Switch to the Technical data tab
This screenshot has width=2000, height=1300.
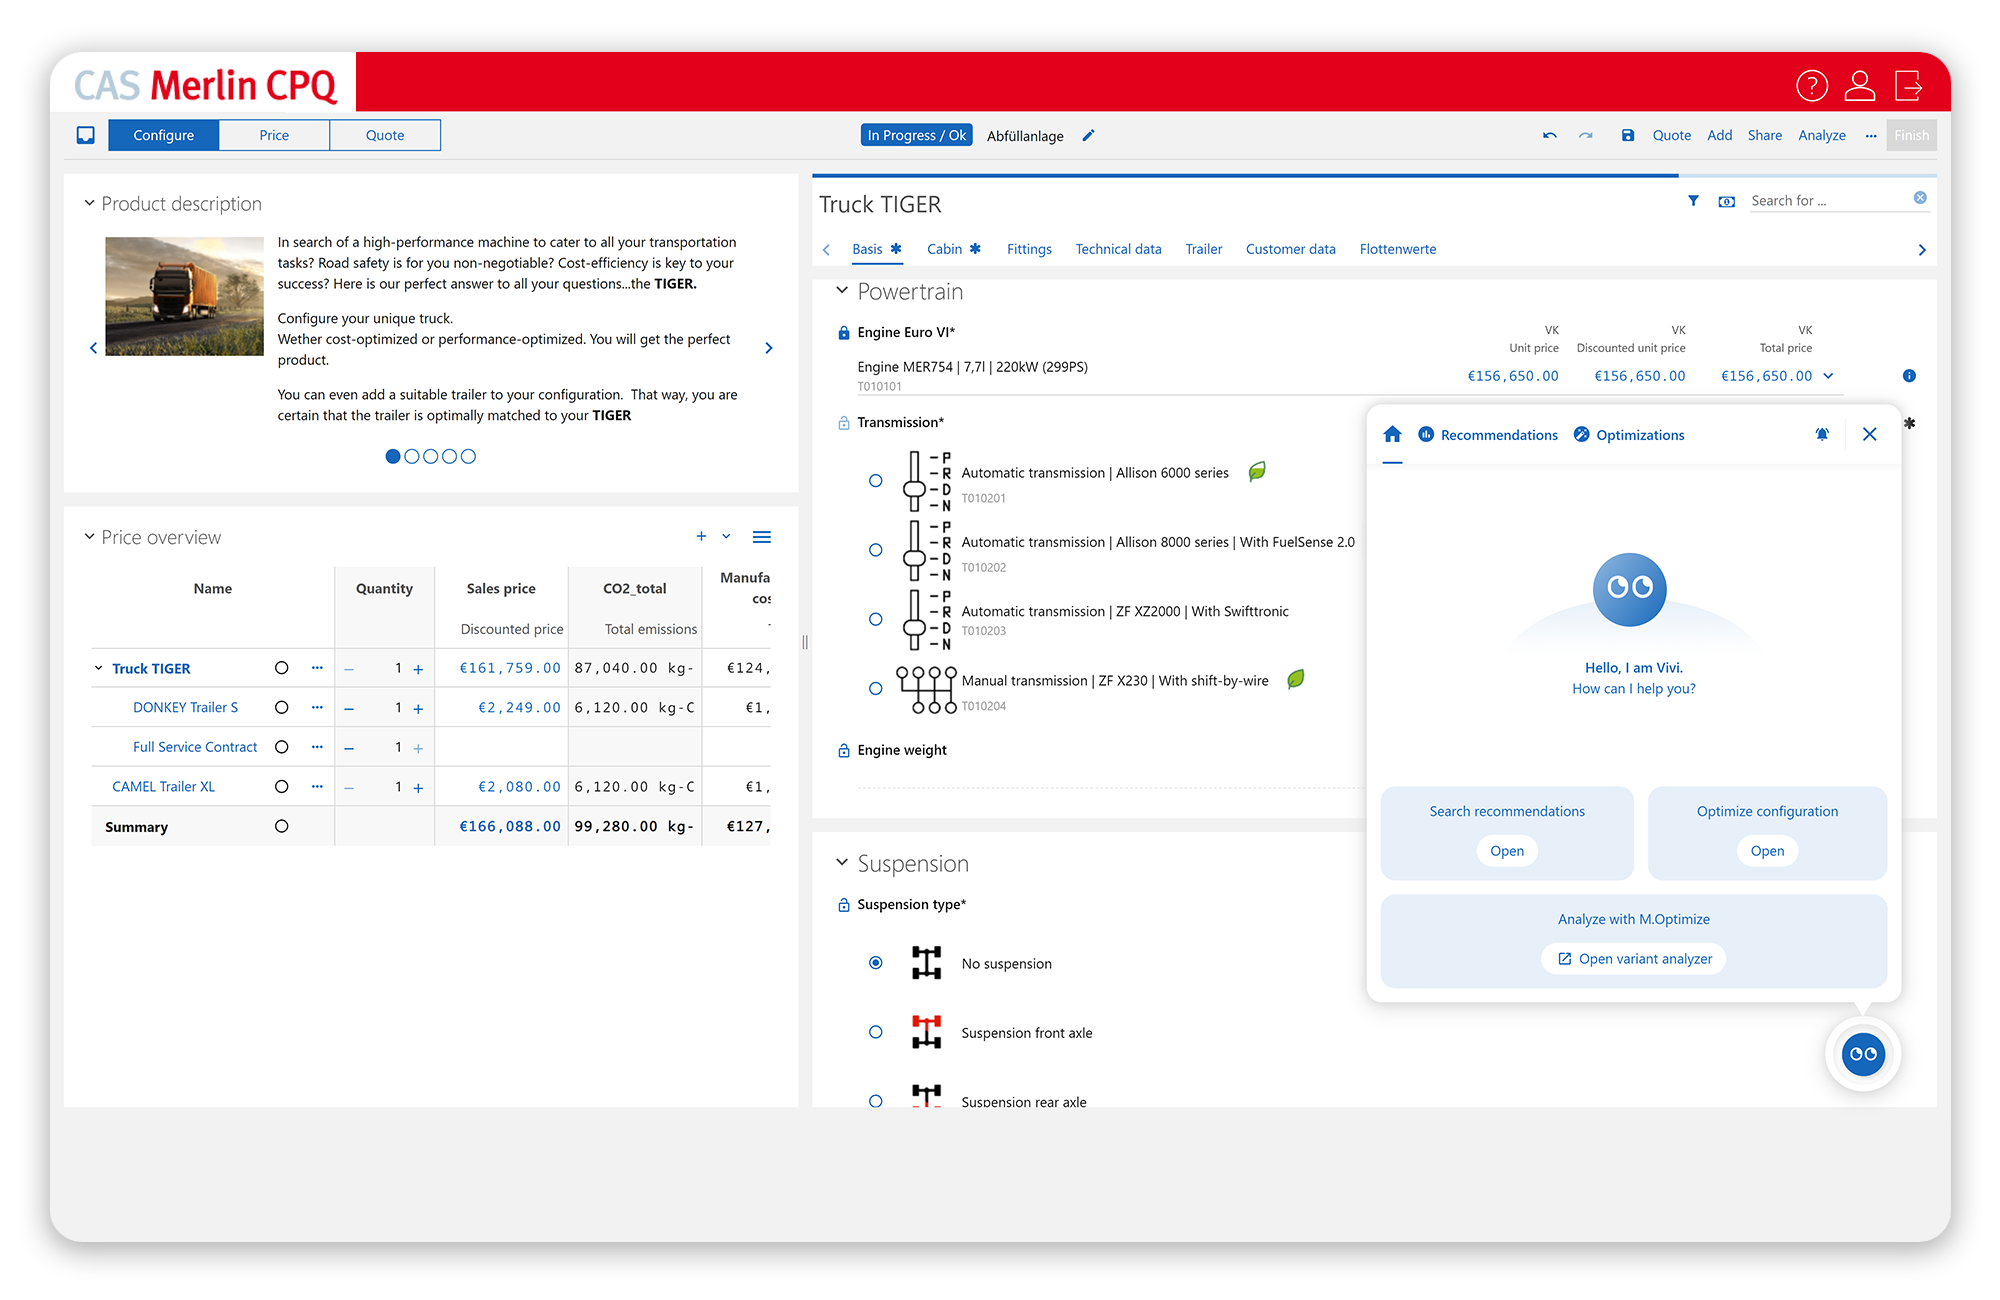[1118, 249]
